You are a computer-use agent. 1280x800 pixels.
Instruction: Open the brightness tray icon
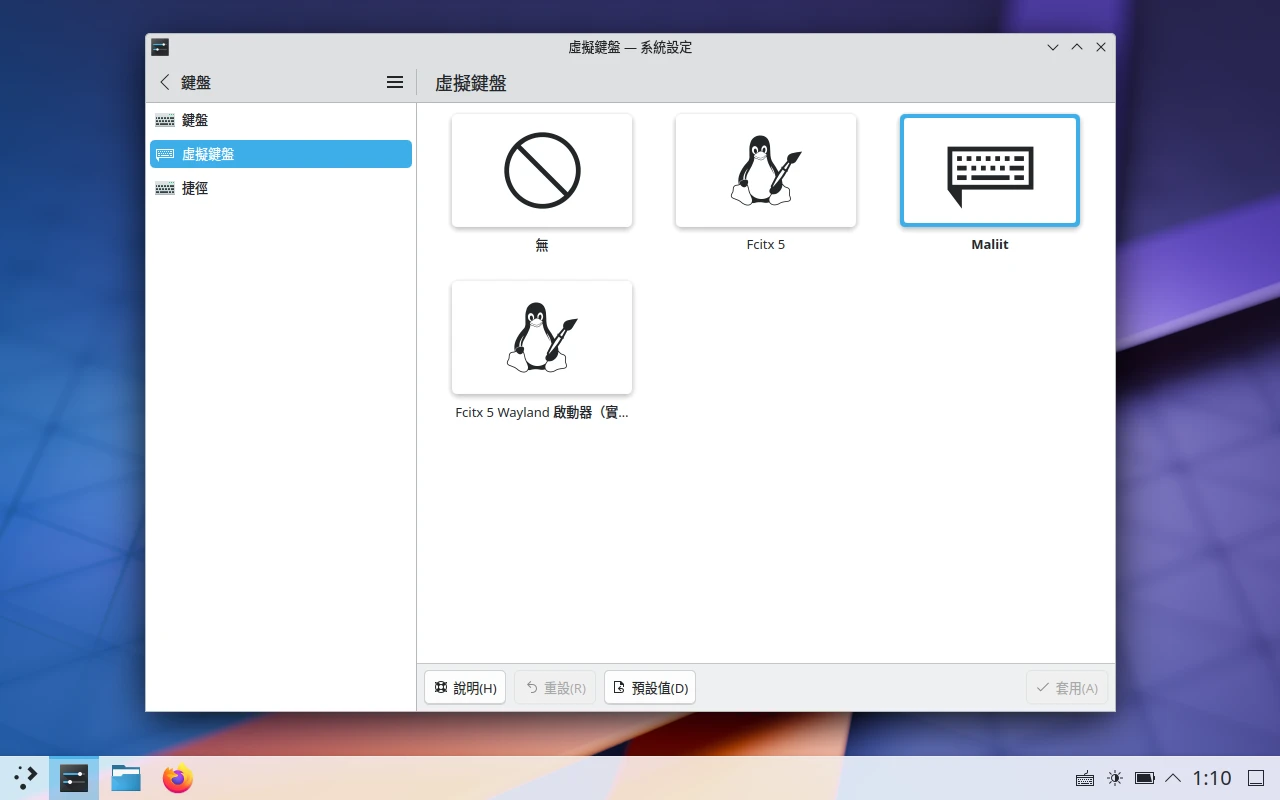point(1114,778)
